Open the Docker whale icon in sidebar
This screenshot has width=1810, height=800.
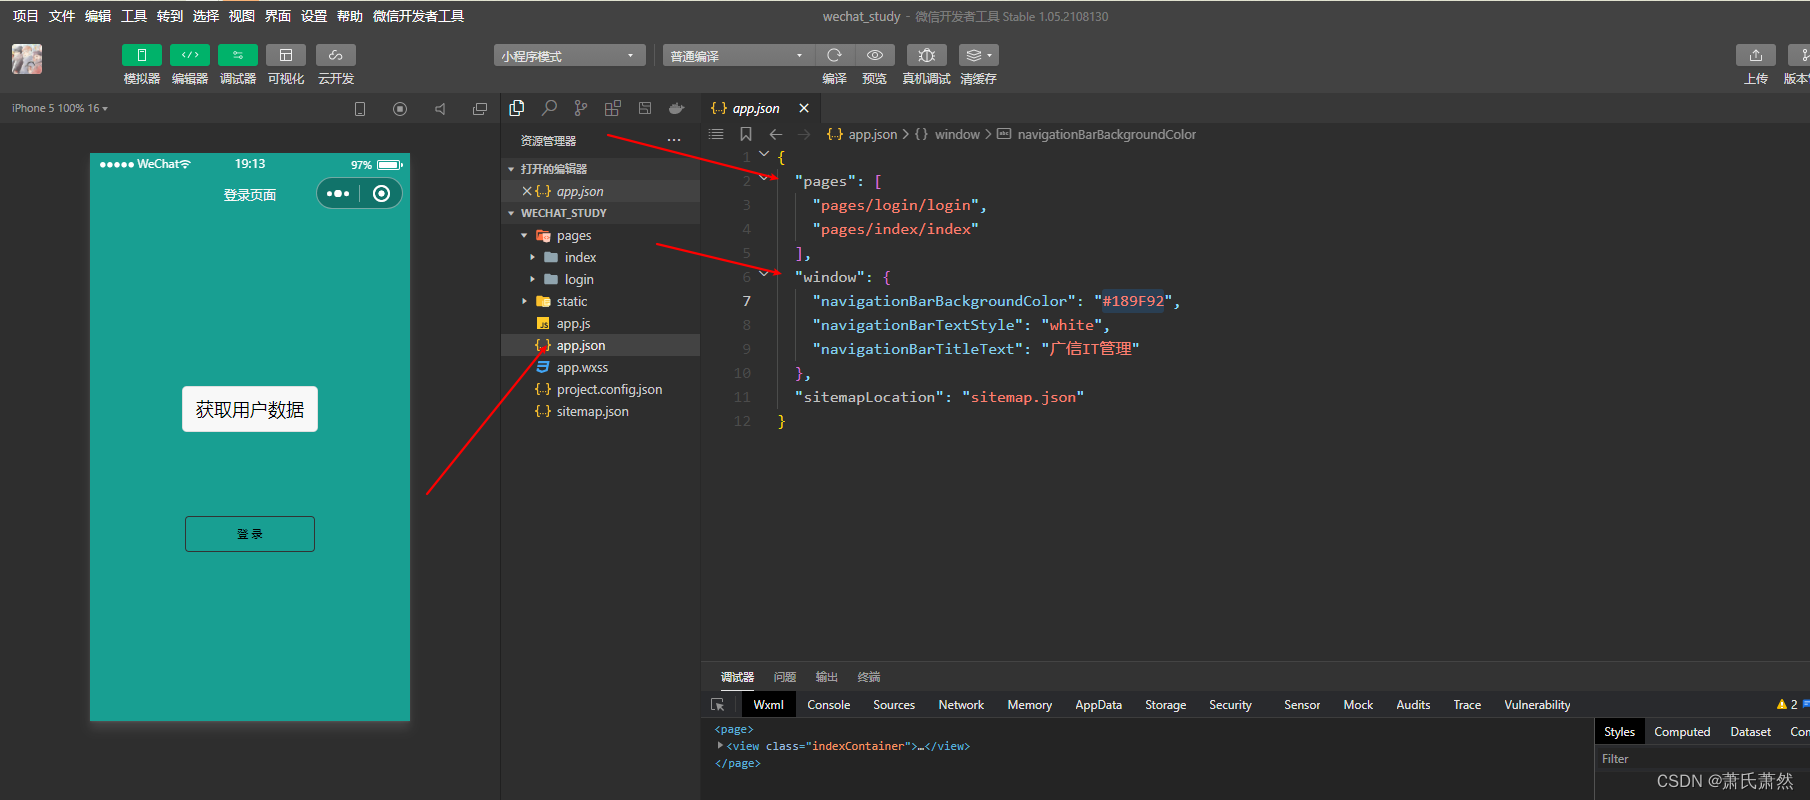677,108
